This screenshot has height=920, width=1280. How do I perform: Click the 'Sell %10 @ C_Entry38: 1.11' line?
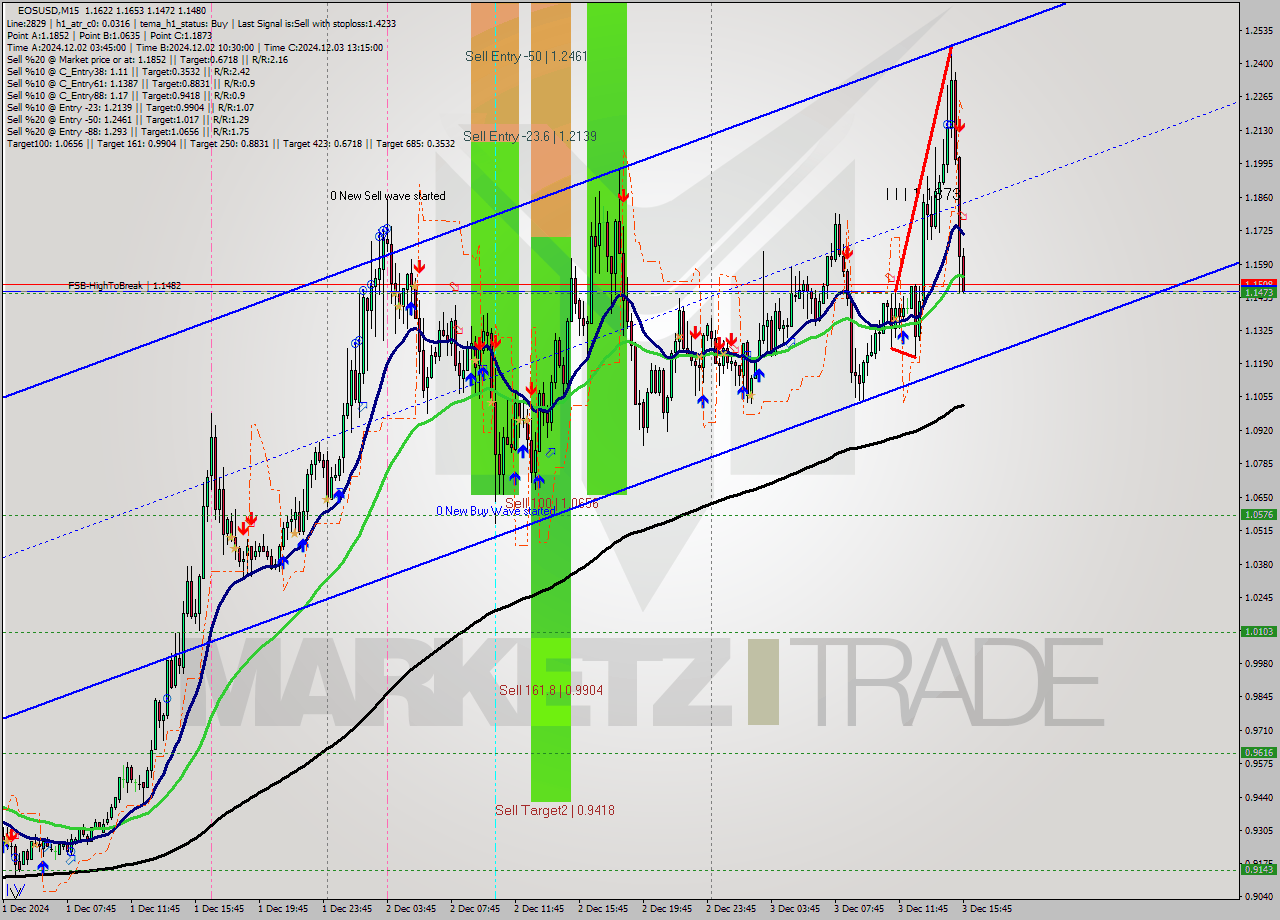point(128,71)
